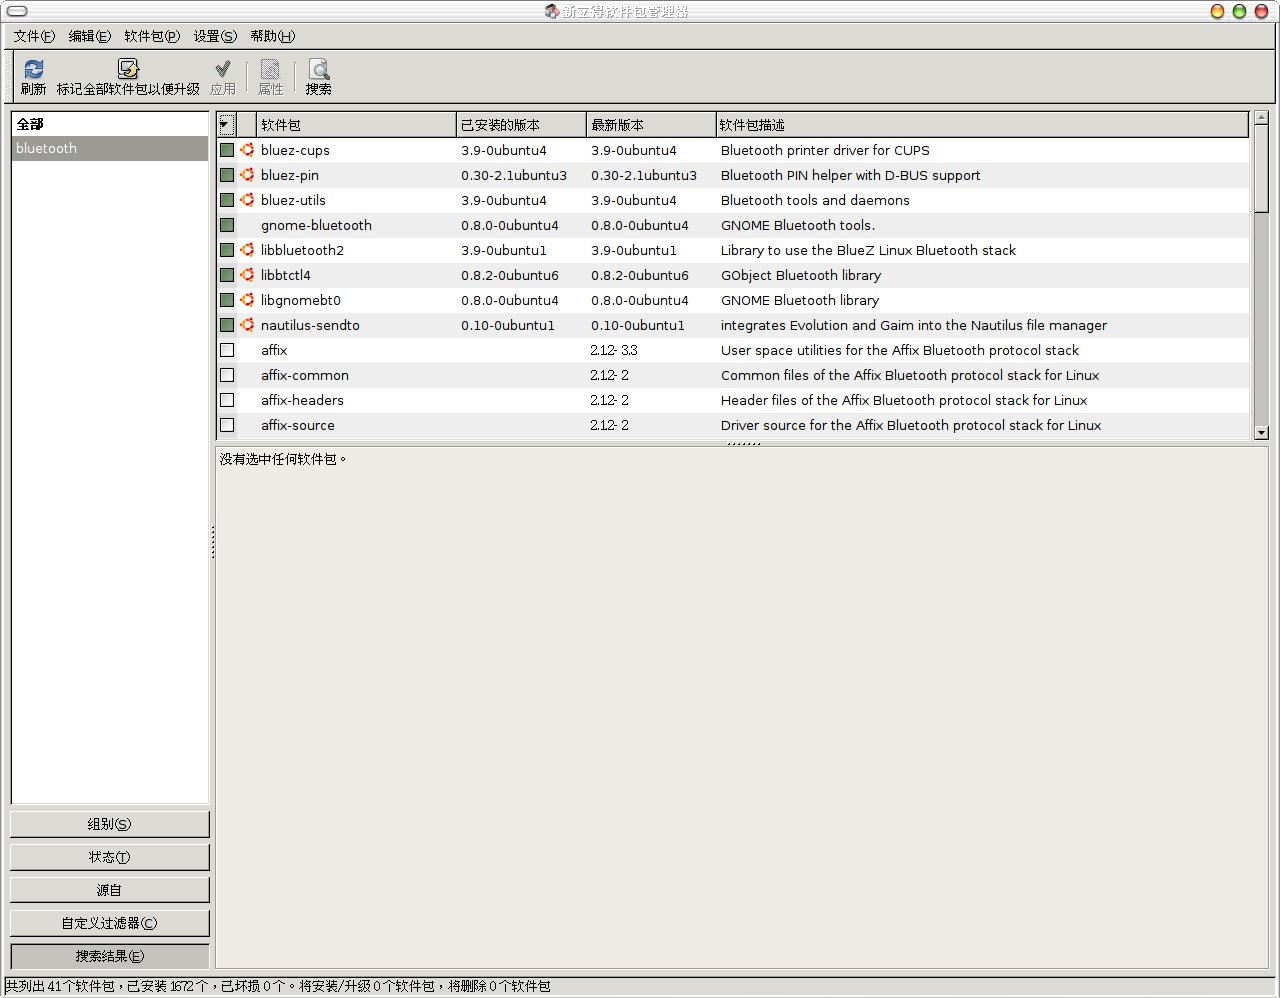The width and height of the screenshot is (1280, 998).
Task: Click the scrollbar down arrow
Action: point(1261,432)
